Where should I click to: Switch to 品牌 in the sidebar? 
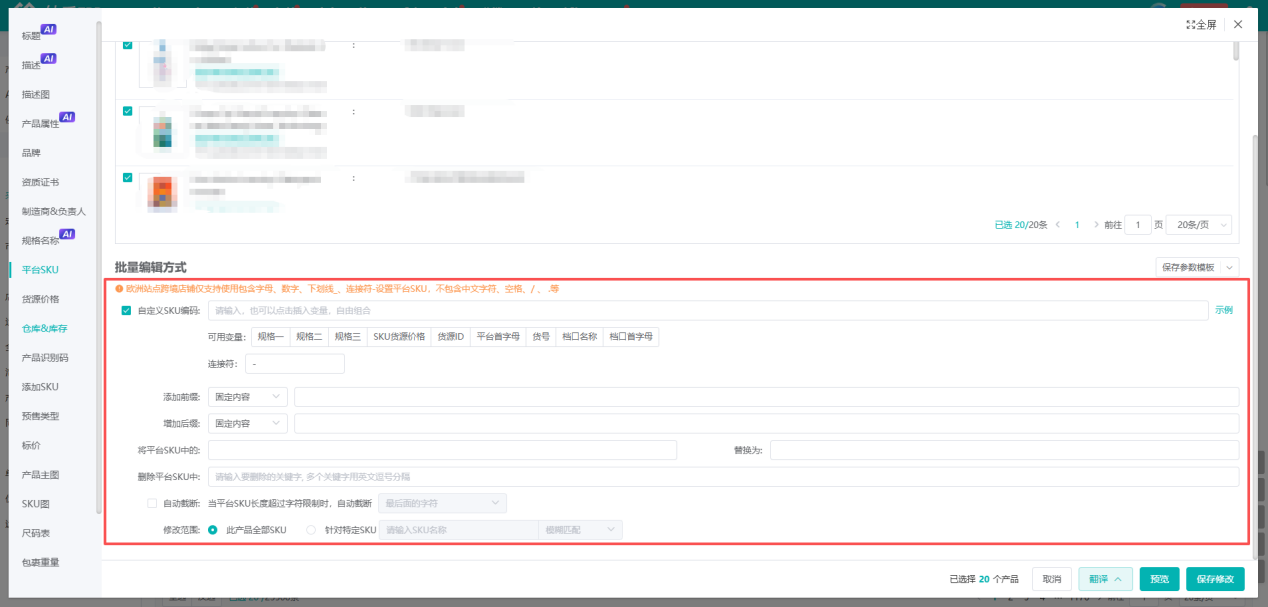tap(32, 153)
